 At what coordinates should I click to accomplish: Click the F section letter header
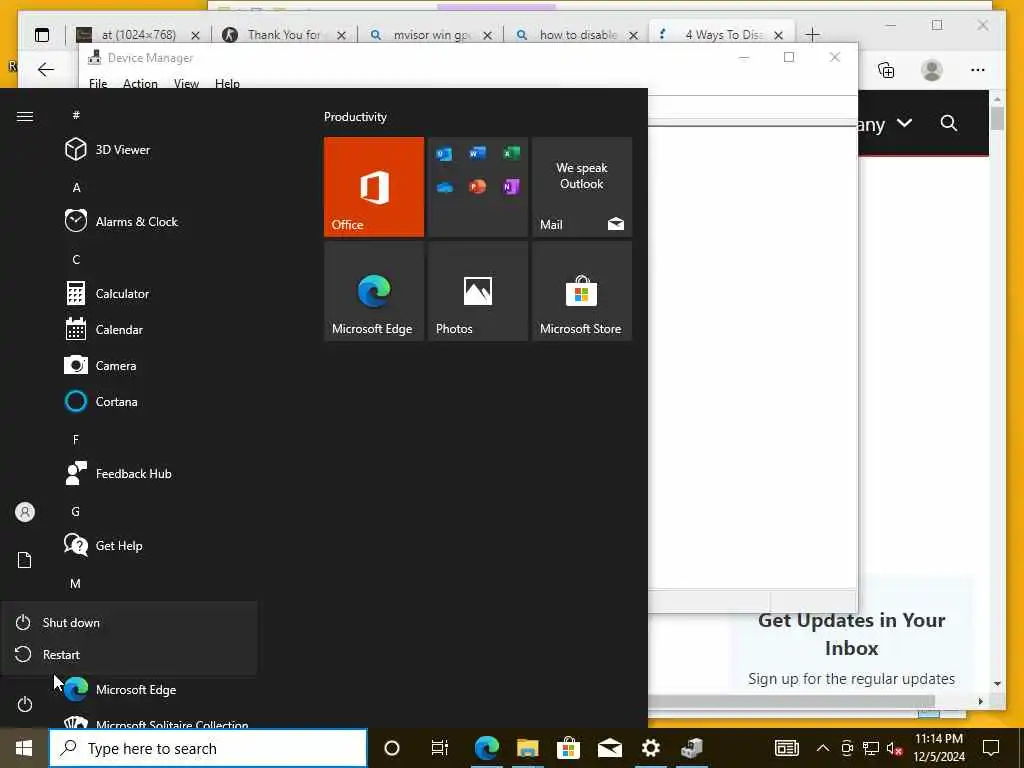(x=76, y=440)
